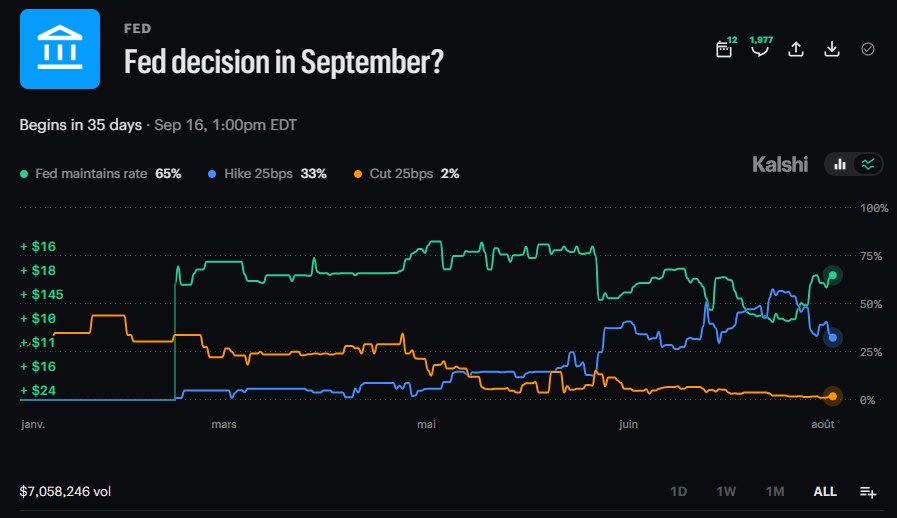This screenshot has height=518, width=897.
Task: Click the blue Hike endpoint dot
Action: click(x=832, y=338)
